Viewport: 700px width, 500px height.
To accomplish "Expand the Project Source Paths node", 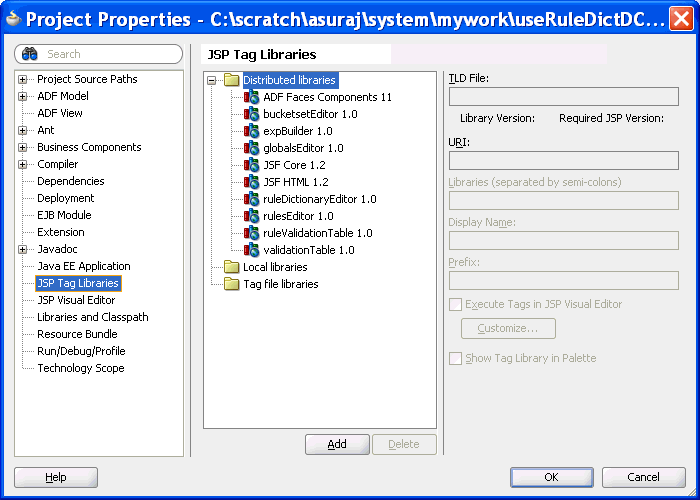I will (x=22, y=79).
